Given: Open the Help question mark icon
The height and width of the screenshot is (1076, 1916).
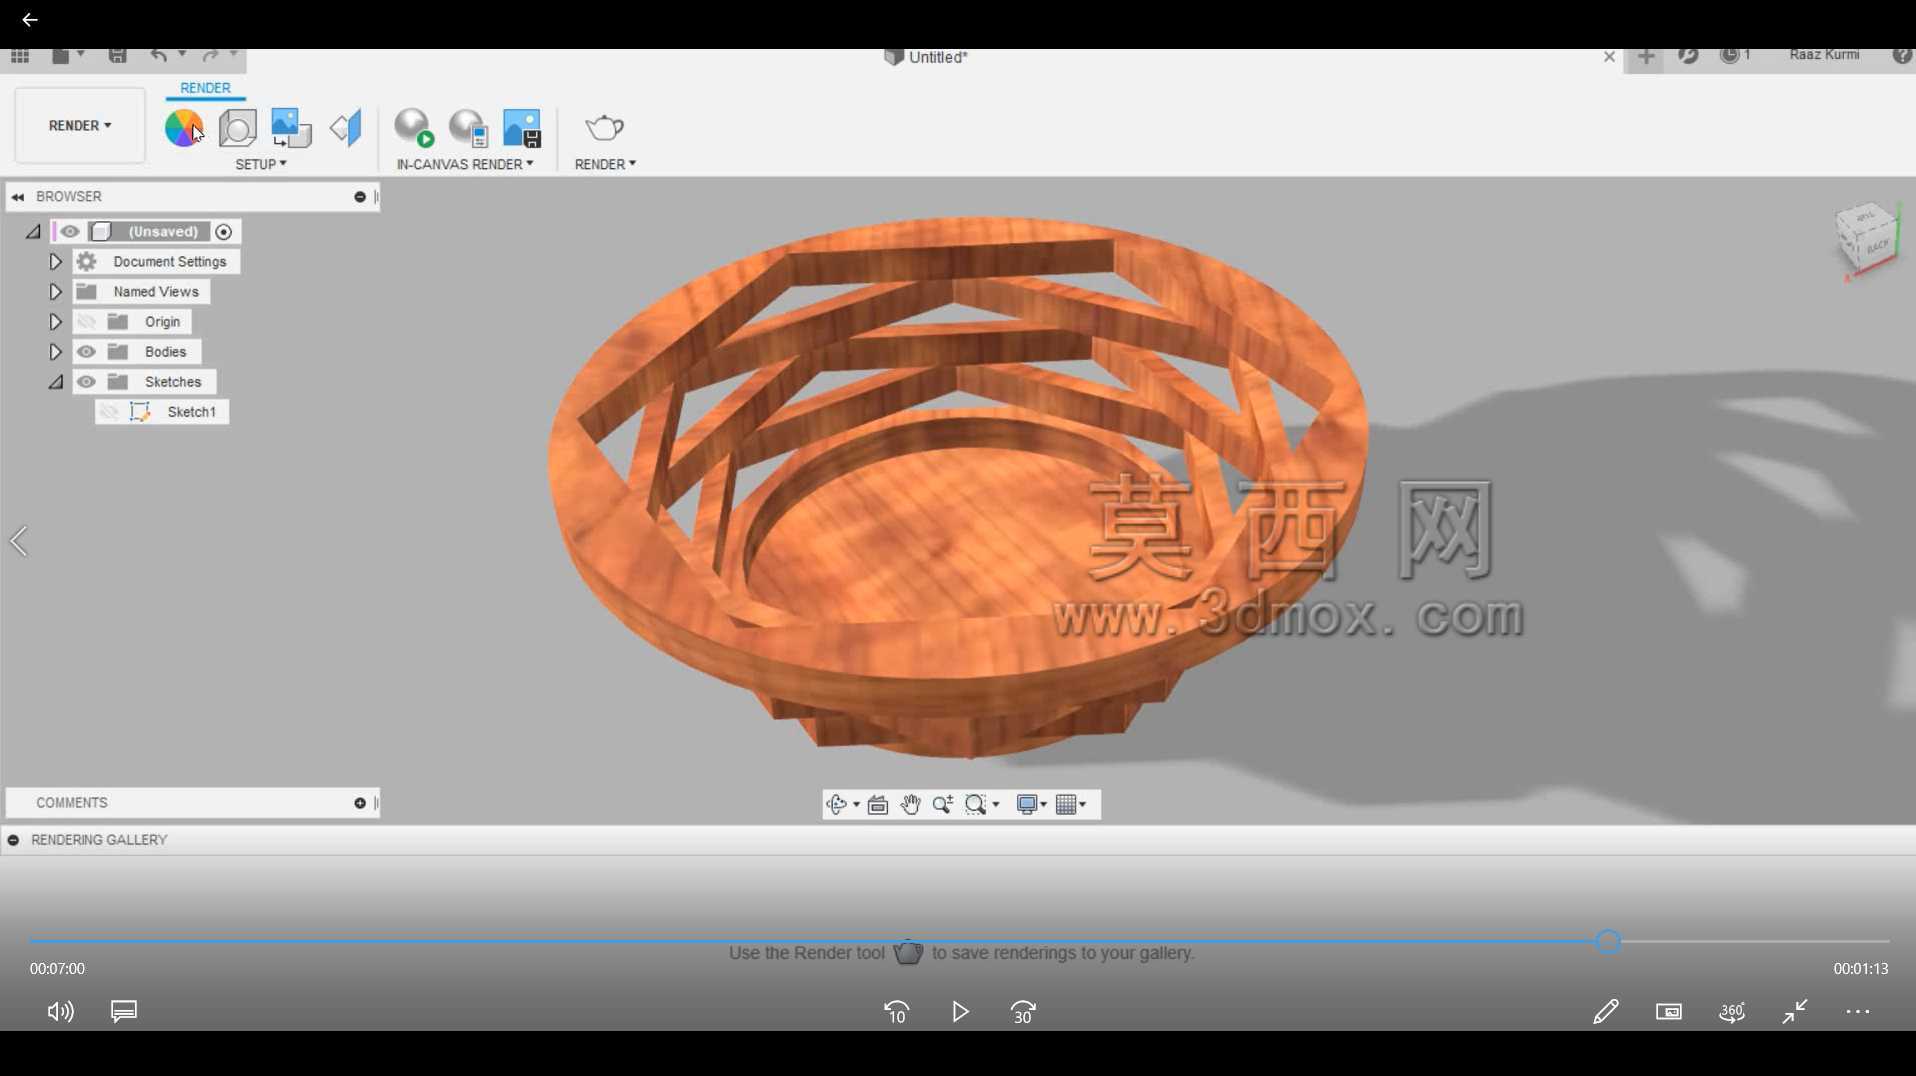Looking at the screenshot, I should [1902, 56].
